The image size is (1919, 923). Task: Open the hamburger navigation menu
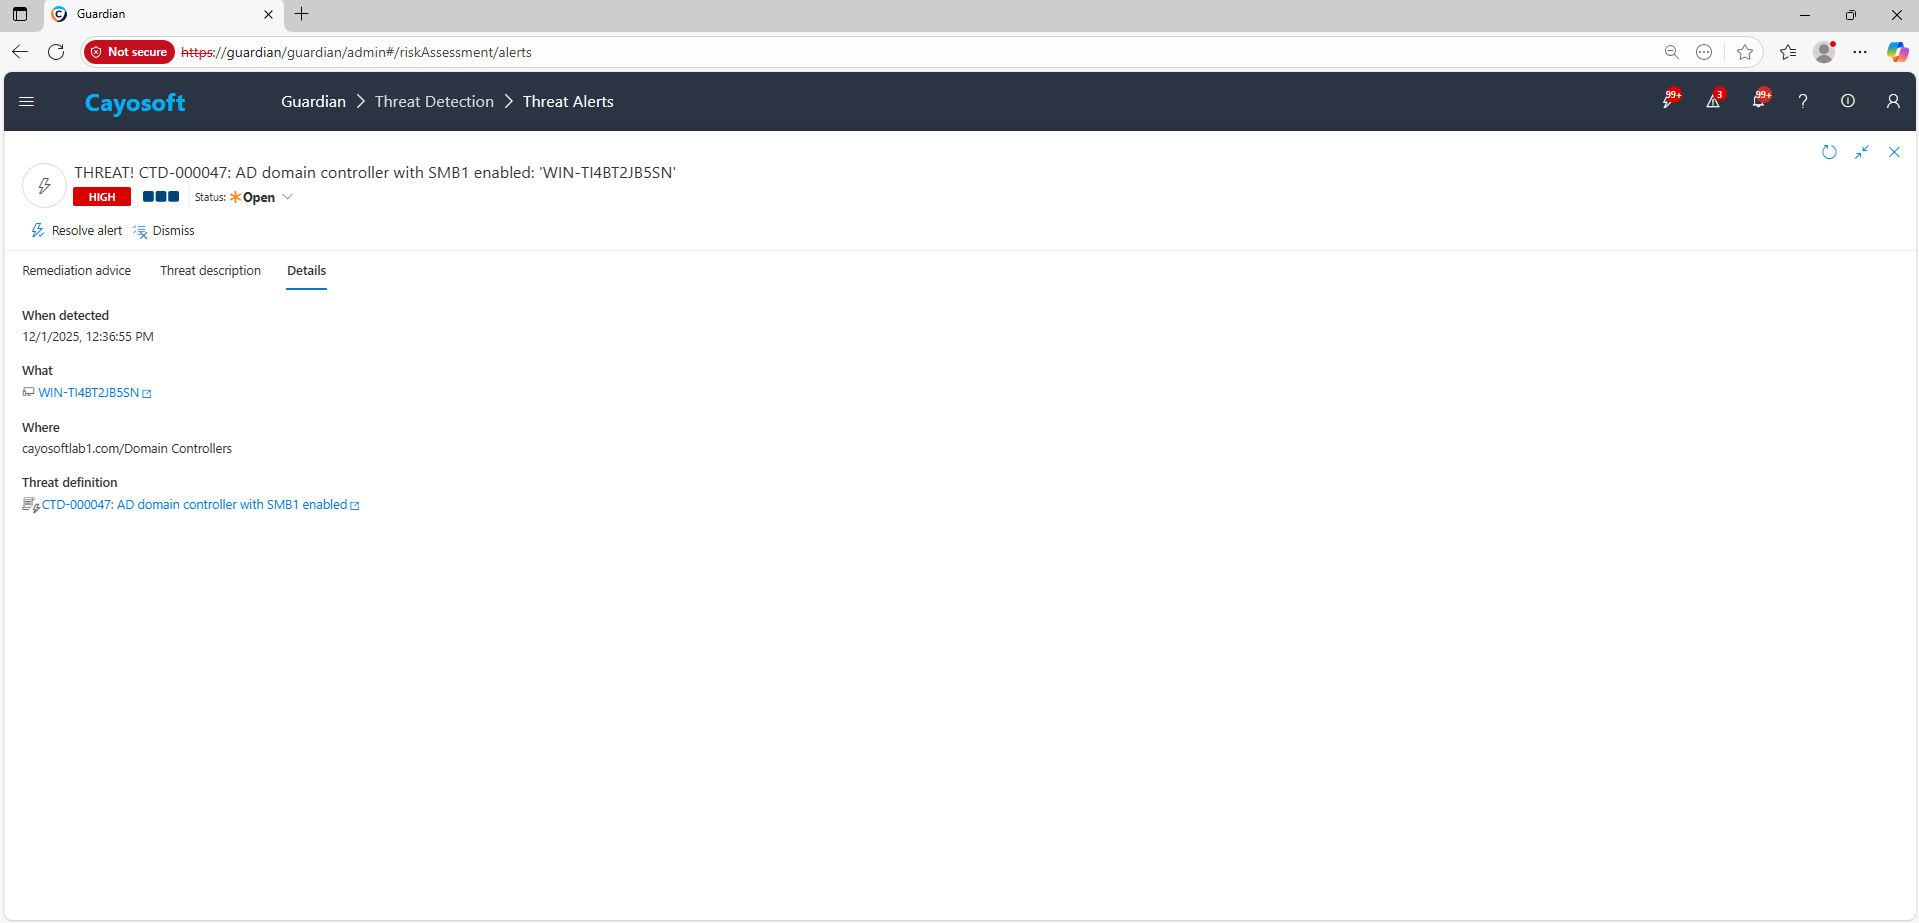(27, 101)
